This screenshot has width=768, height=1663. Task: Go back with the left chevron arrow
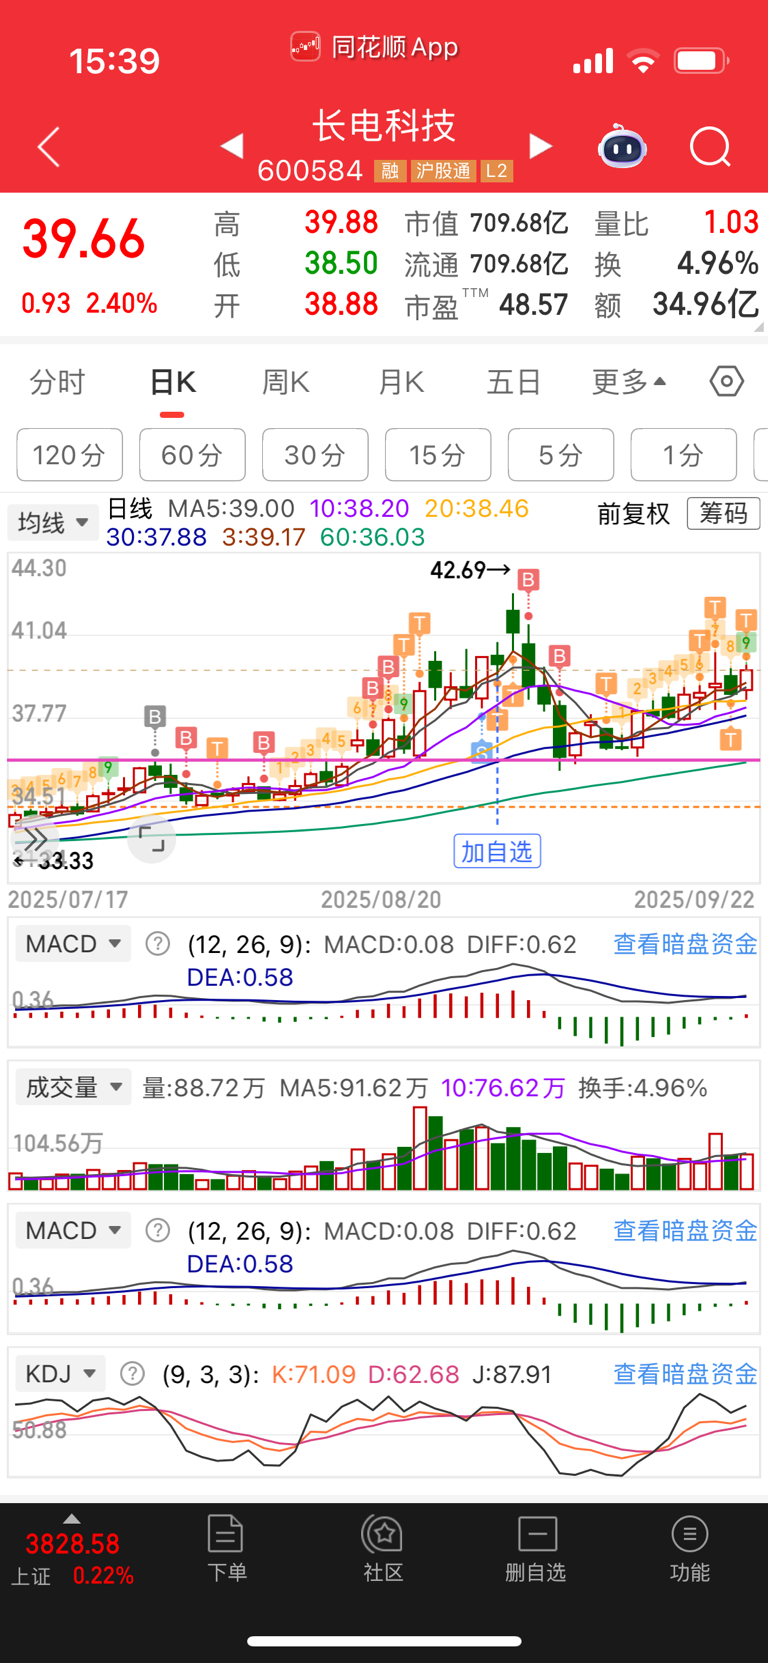pos(49,147)
